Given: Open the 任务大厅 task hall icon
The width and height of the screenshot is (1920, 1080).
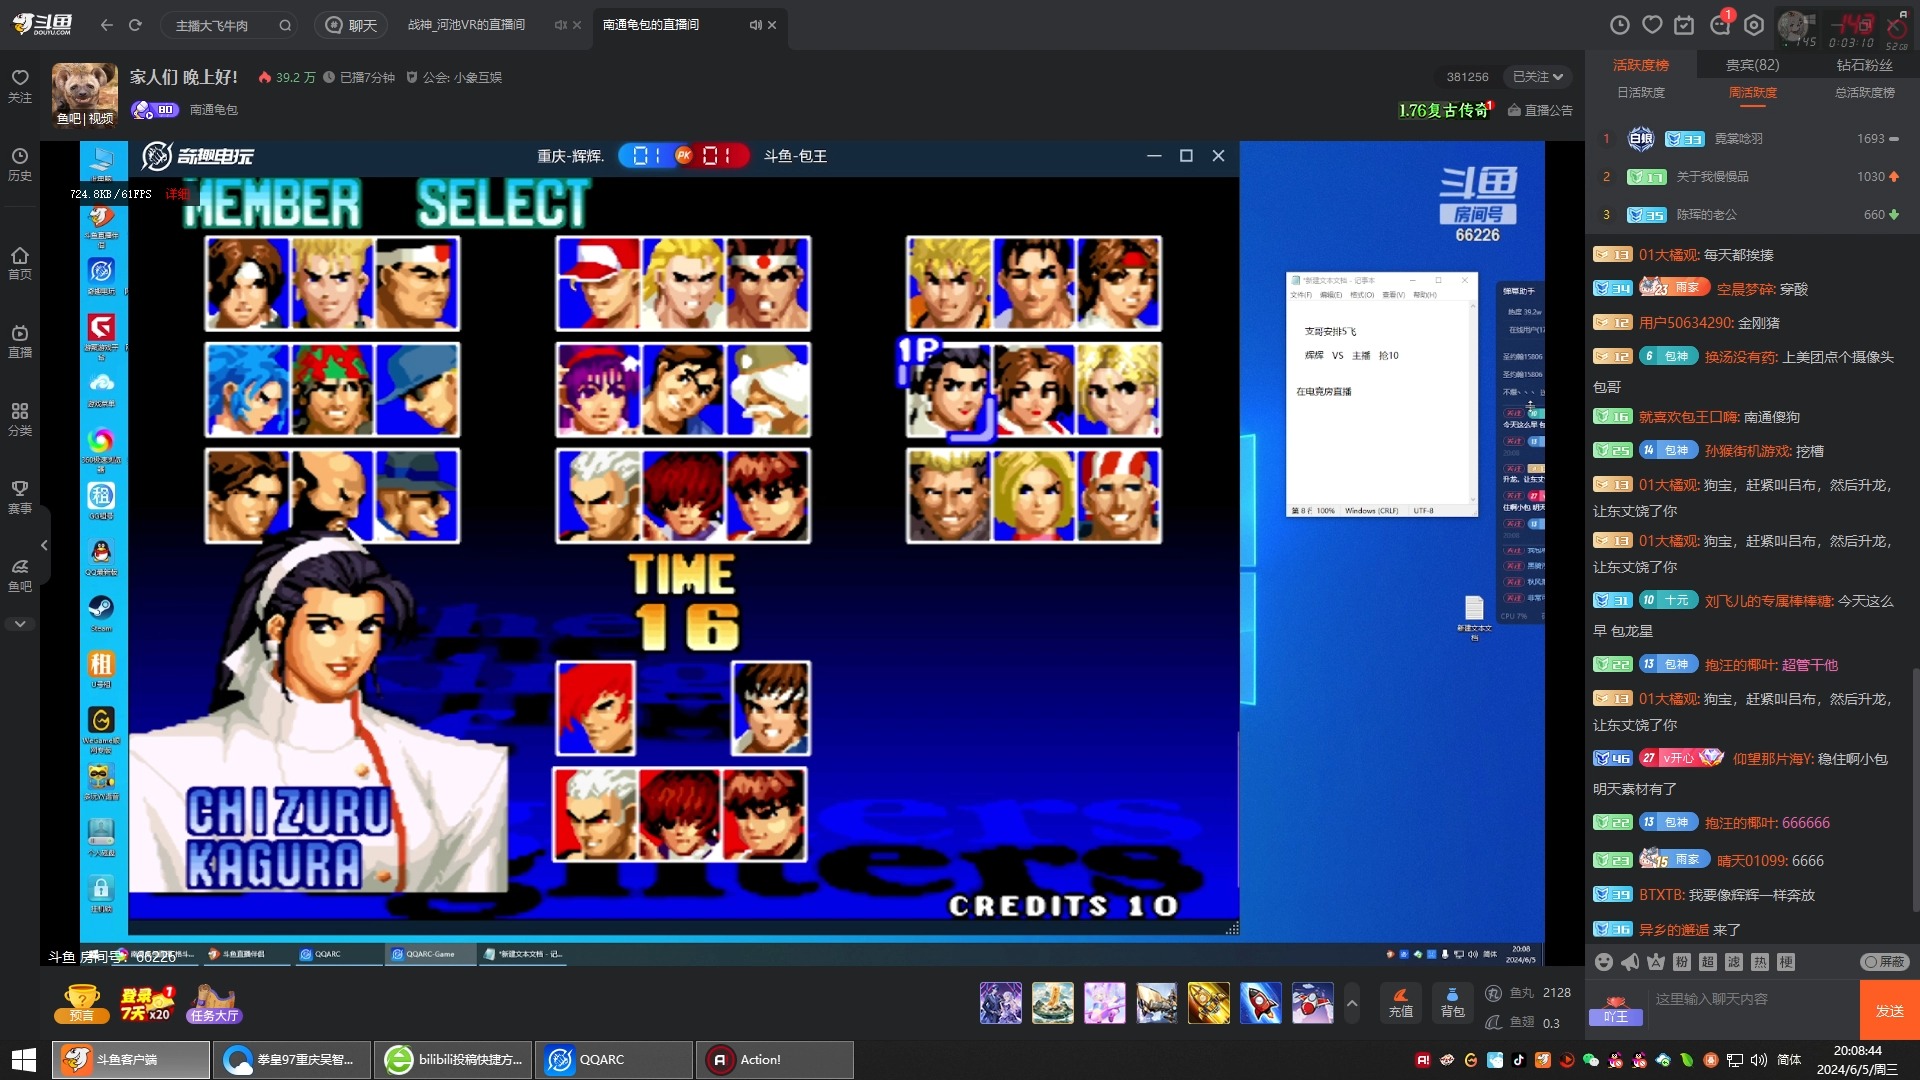Looking at the screenshot, I should tap(214, 1003).
